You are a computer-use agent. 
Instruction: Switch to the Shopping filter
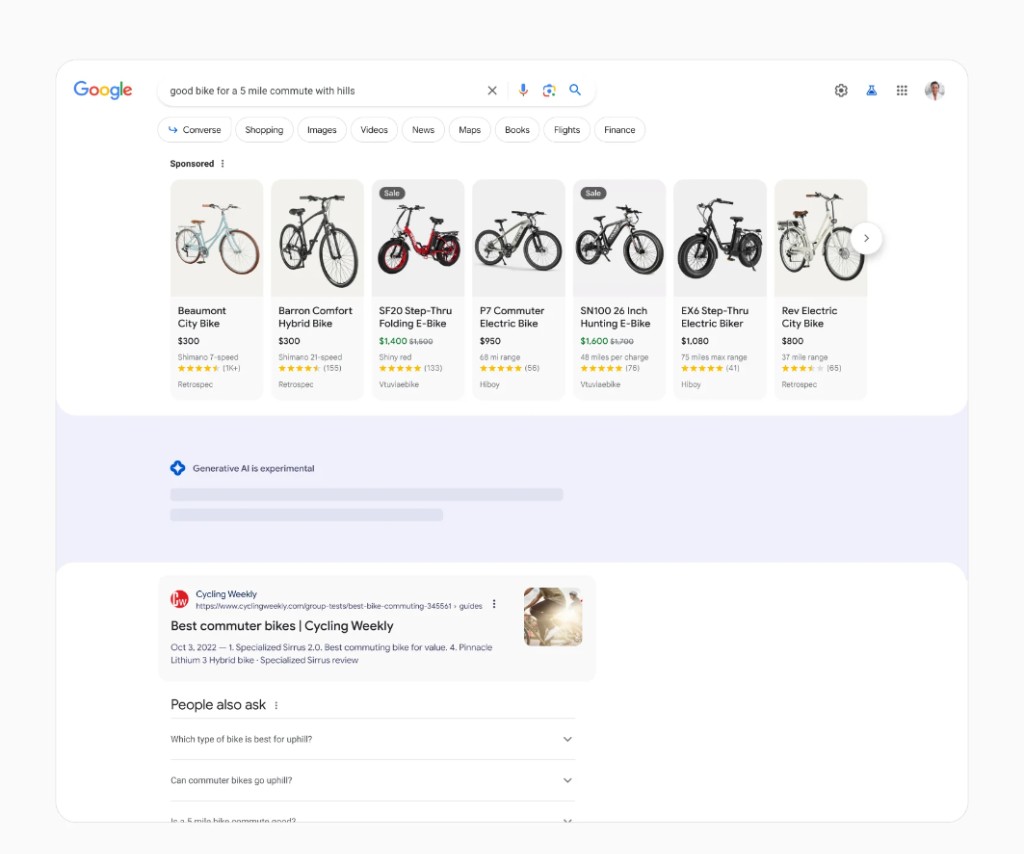[264, 130]
